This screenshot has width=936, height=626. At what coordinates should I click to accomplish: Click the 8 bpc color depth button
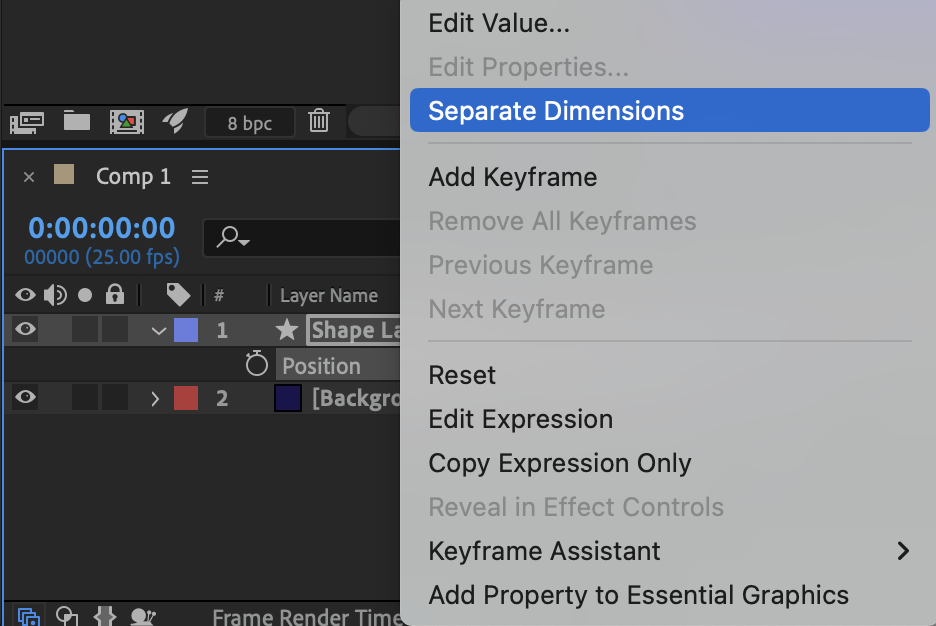click(x=249, y=123)
